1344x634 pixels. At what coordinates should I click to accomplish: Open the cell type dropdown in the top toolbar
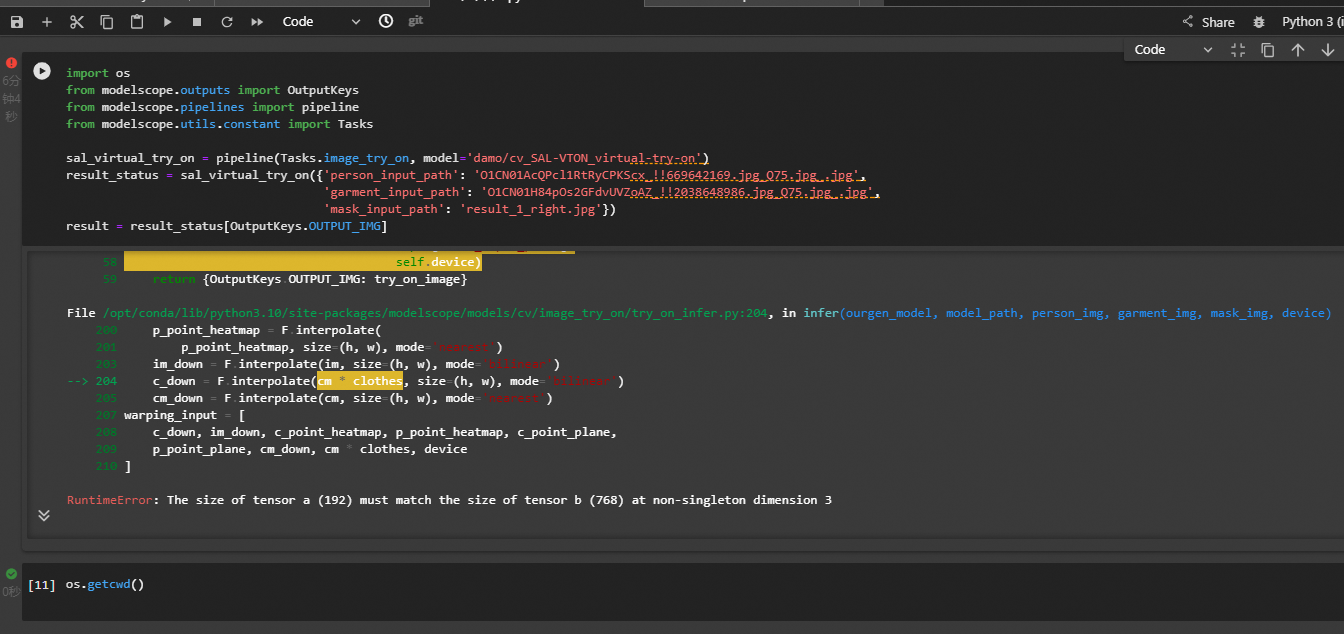coord(321,22)
